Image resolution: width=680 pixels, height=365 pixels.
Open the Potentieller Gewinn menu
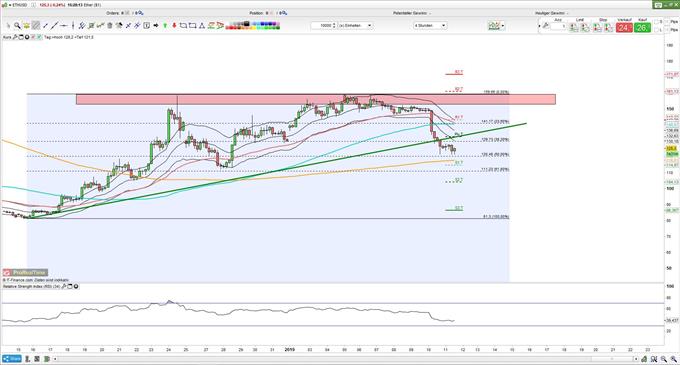pyautogui.click(x=412, y=13)
